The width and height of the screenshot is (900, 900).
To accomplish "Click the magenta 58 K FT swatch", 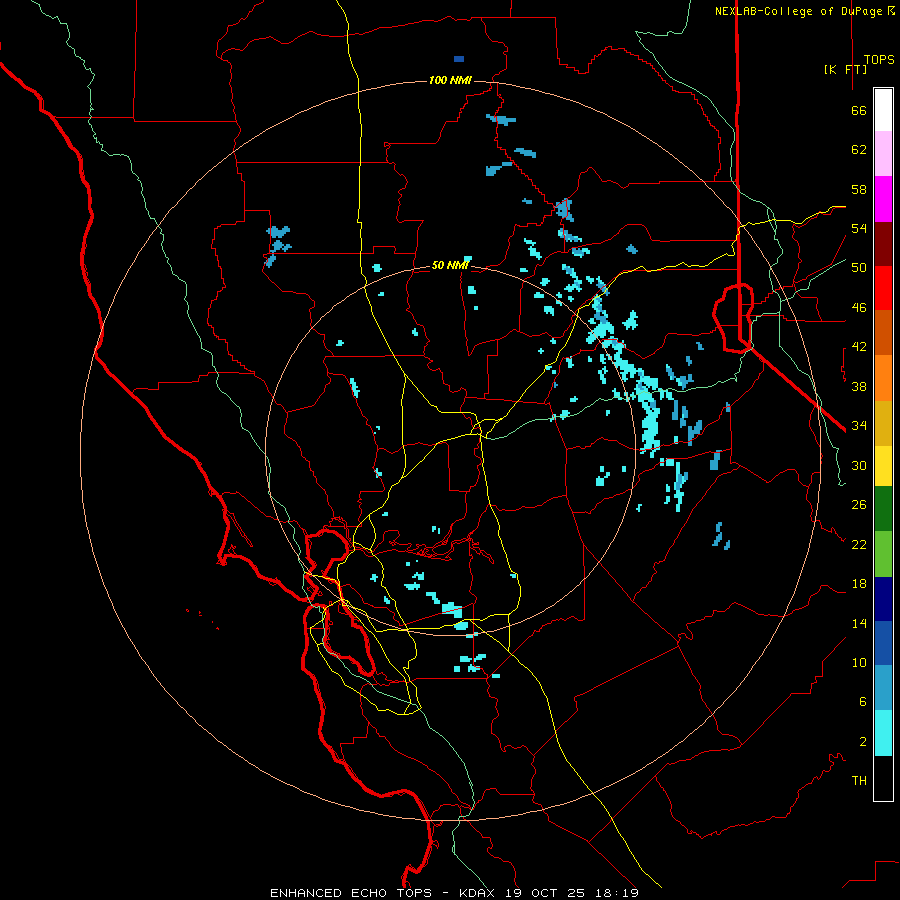I will (883, 199).
